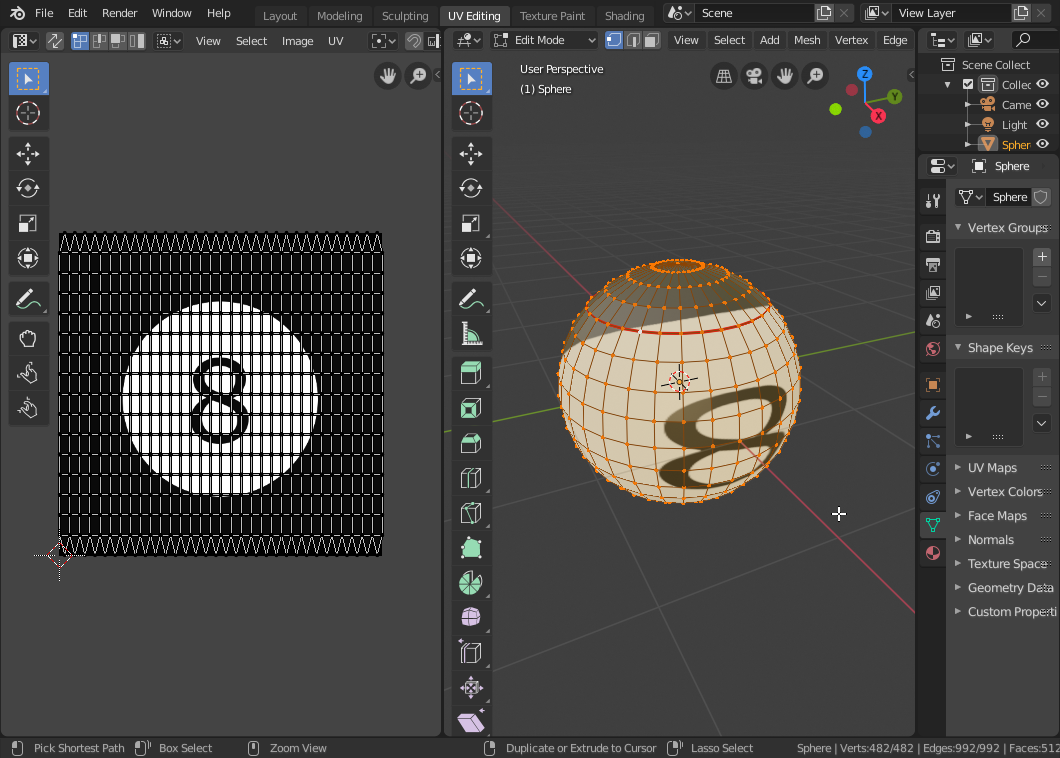Choose the Inset Faces tool

point(471,408)
